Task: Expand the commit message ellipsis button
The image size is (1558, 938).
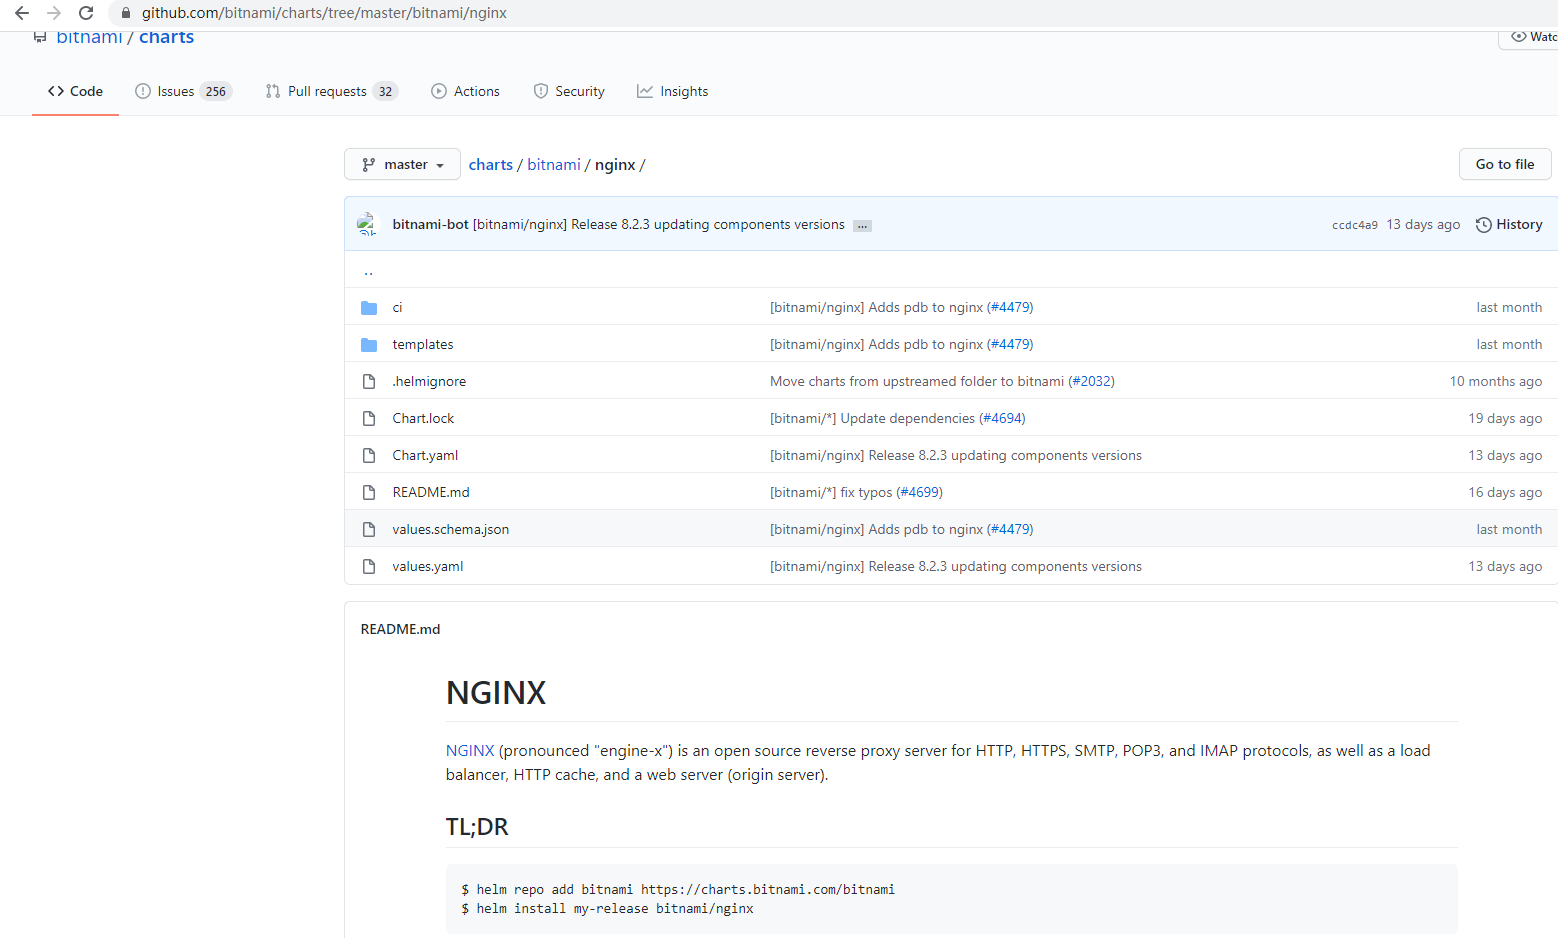Action: click(862, 226)
